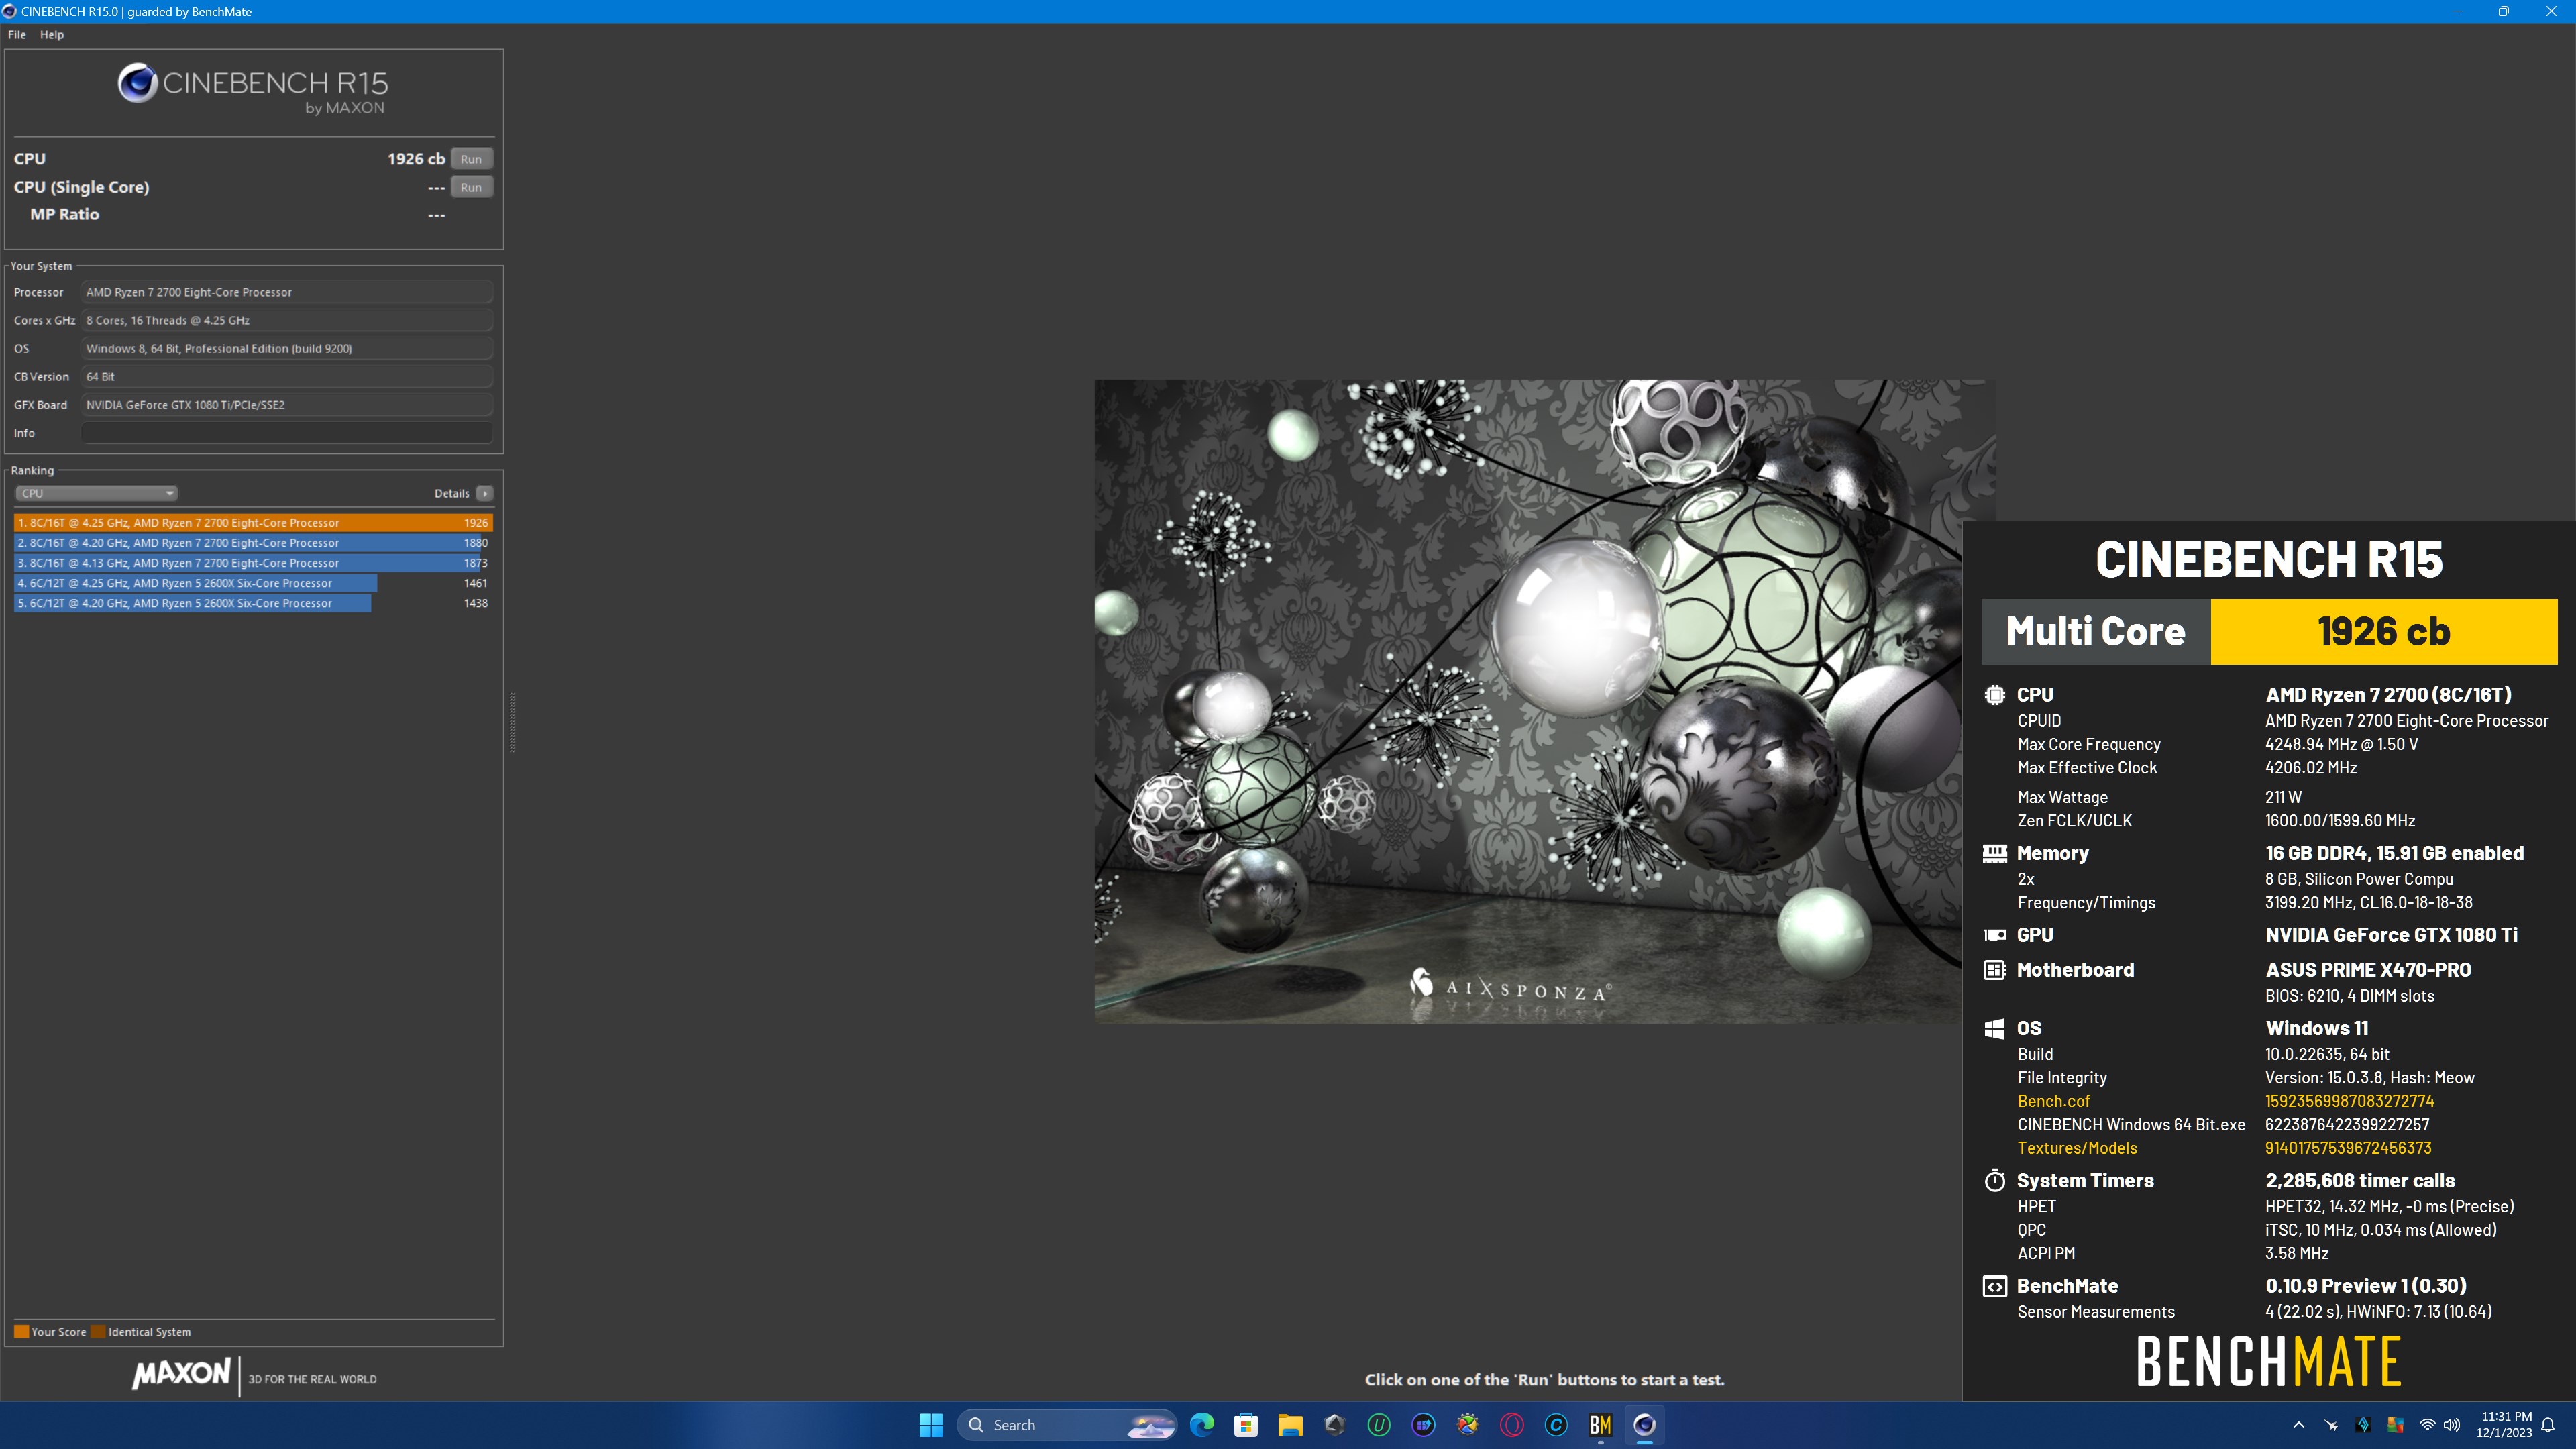Image resolution: width=2576 pixels, height=1449 pixels.
Task: Run the multi-core CPU benchmark
Action: [471, 159]
